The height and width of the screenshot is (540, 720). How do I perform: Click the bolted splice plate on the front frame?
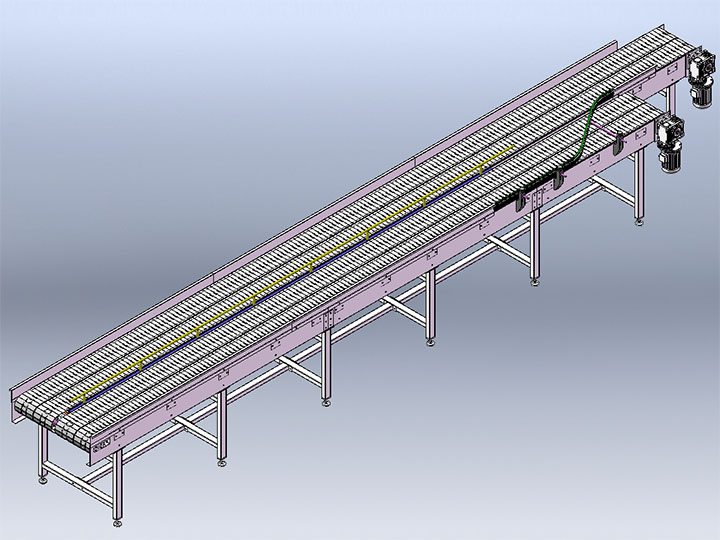[326, 321]
